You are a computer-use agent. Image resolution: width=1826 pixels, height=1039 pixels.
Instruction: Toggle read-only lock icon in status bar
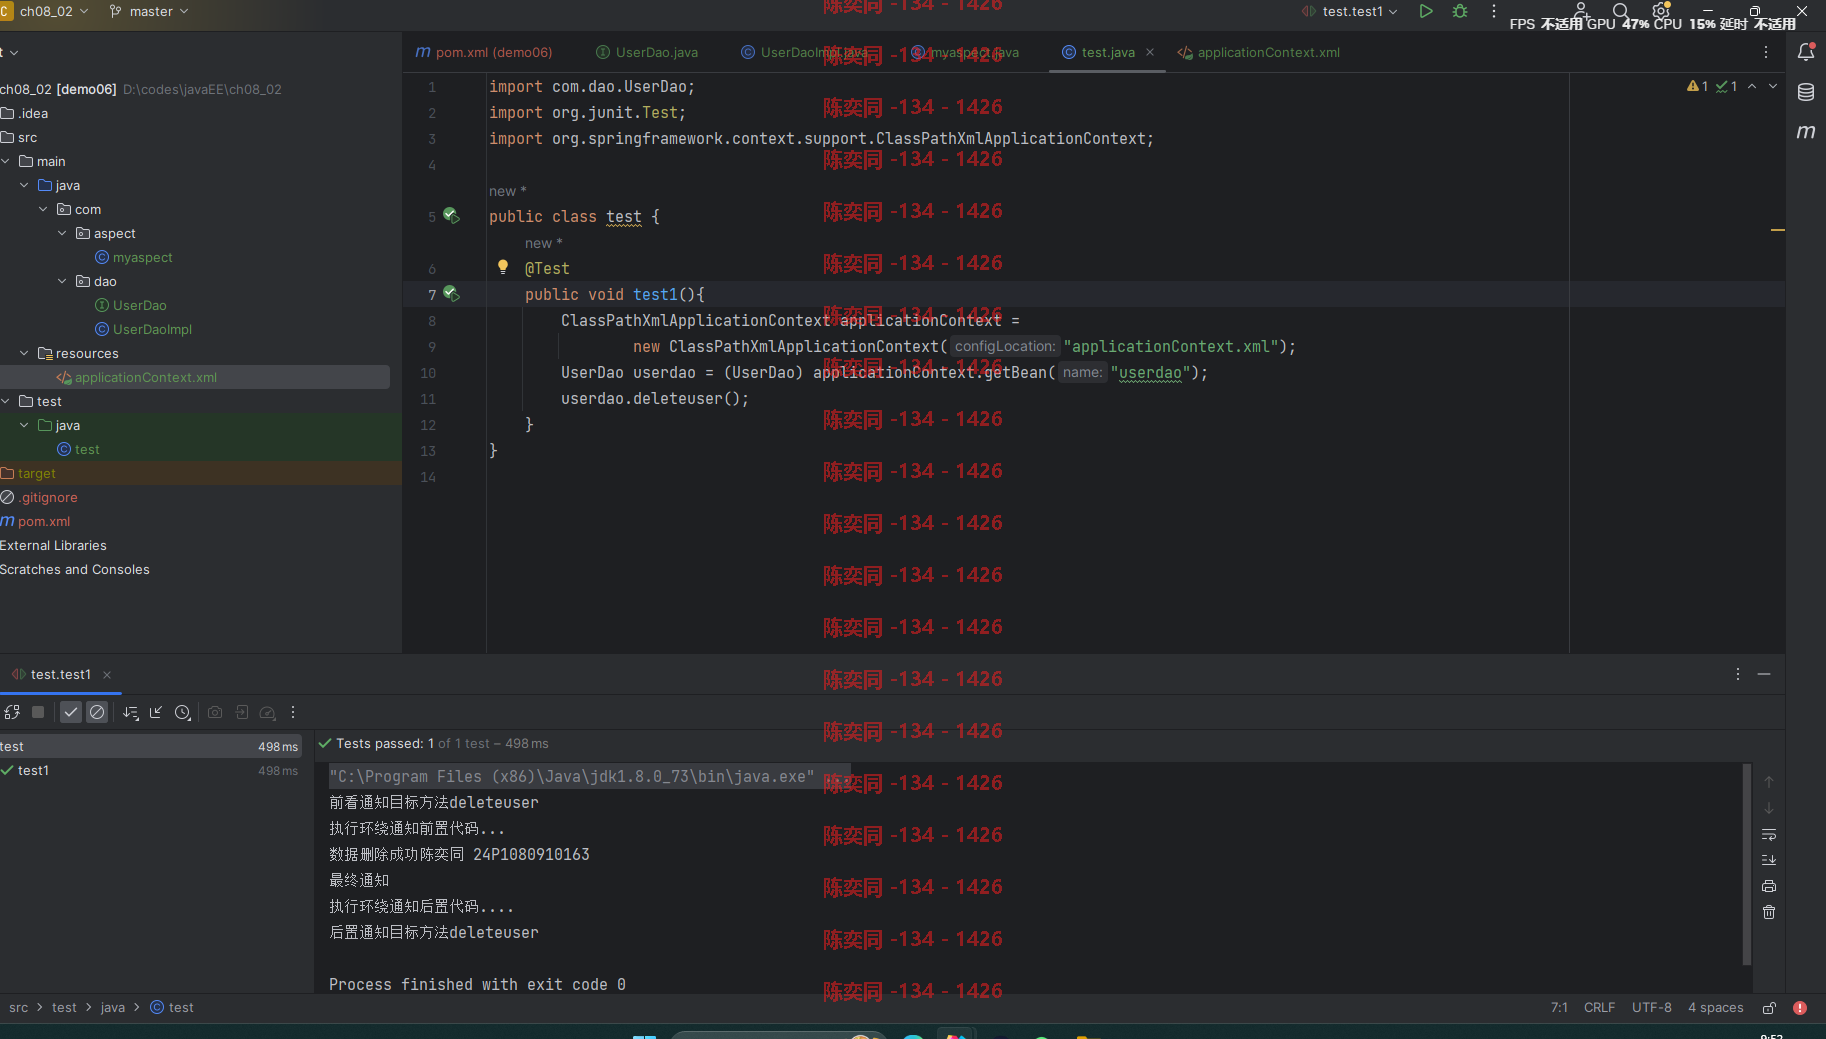point(1769,1008)
